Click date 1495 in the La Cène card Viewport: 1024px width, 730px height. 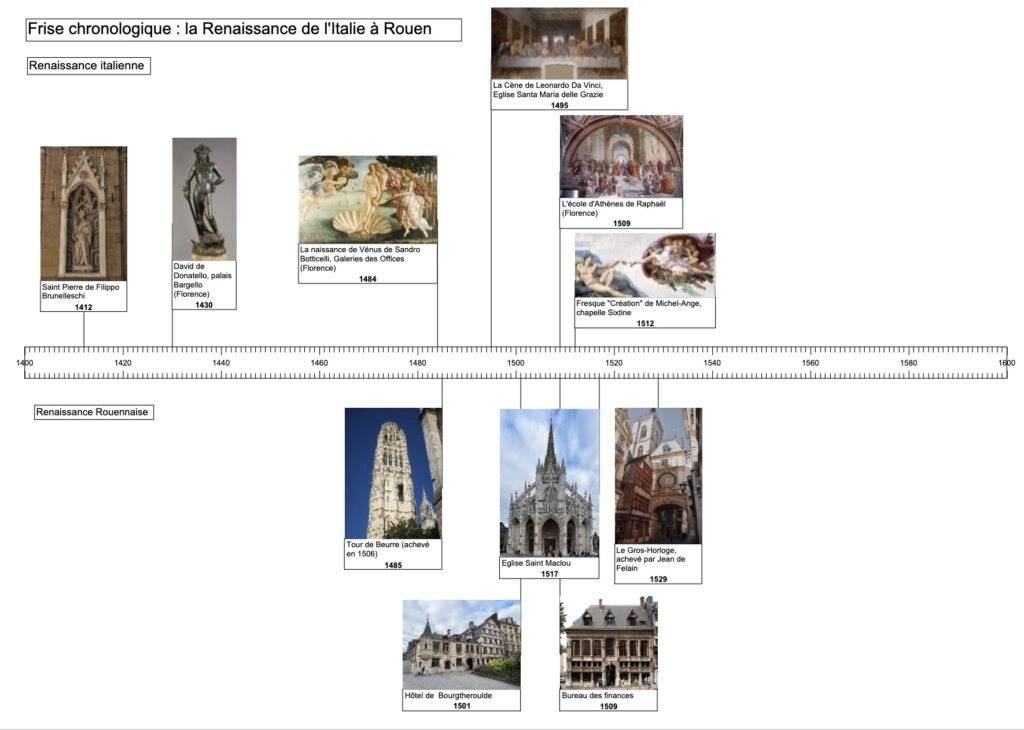(x=560, y=105)
